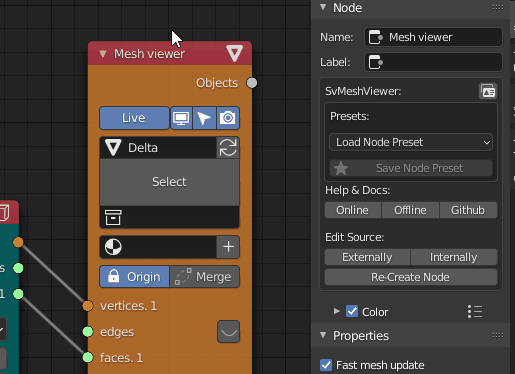The width and height of the screenshot is (515, 374).
Task: Click the vertices. 1 input socket
Action: (88, 306)
